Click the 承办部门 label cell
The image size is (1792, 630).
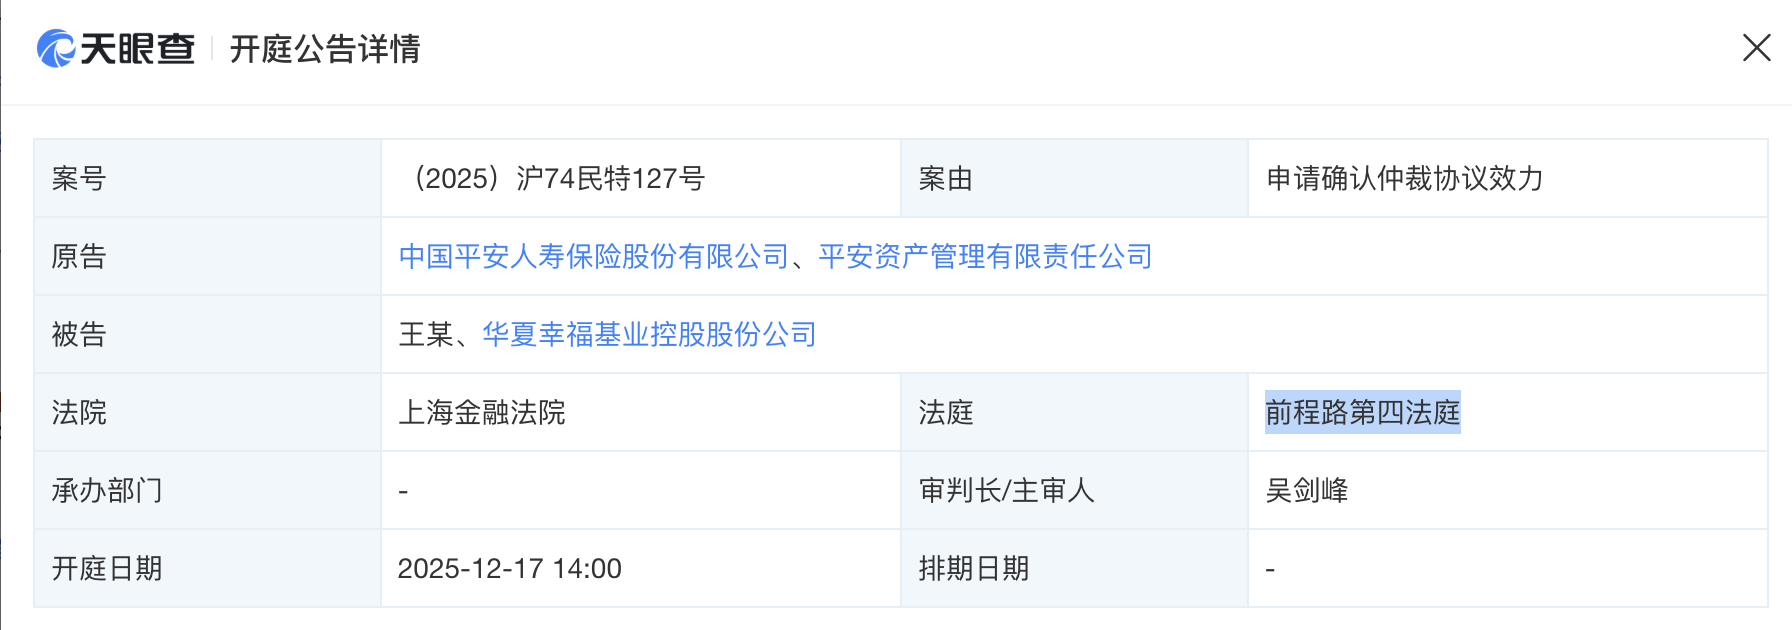[x=107, y=491]
